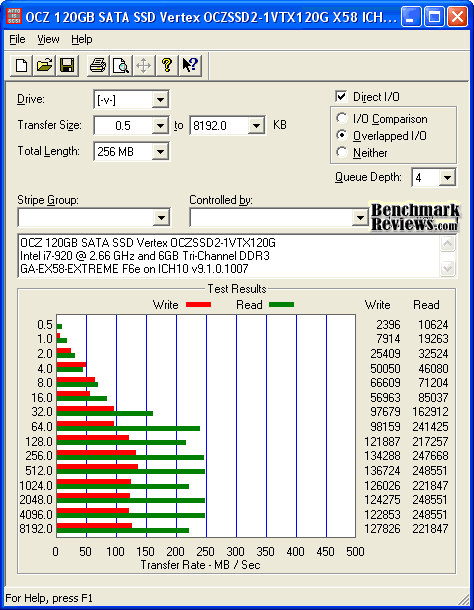Open the Queue Depth dropdown
Screen dimensions: 474x610
click(x=447, y=178)
